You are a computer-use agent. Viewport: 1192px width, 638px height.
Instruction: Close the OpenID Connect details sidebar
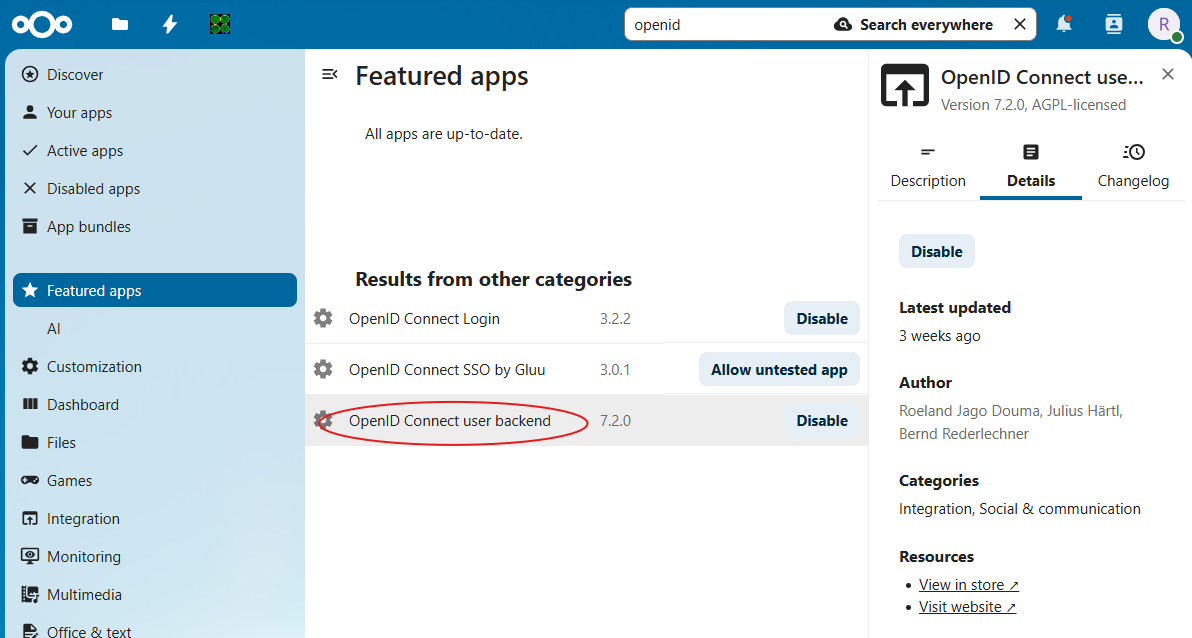coord(1167,75)
